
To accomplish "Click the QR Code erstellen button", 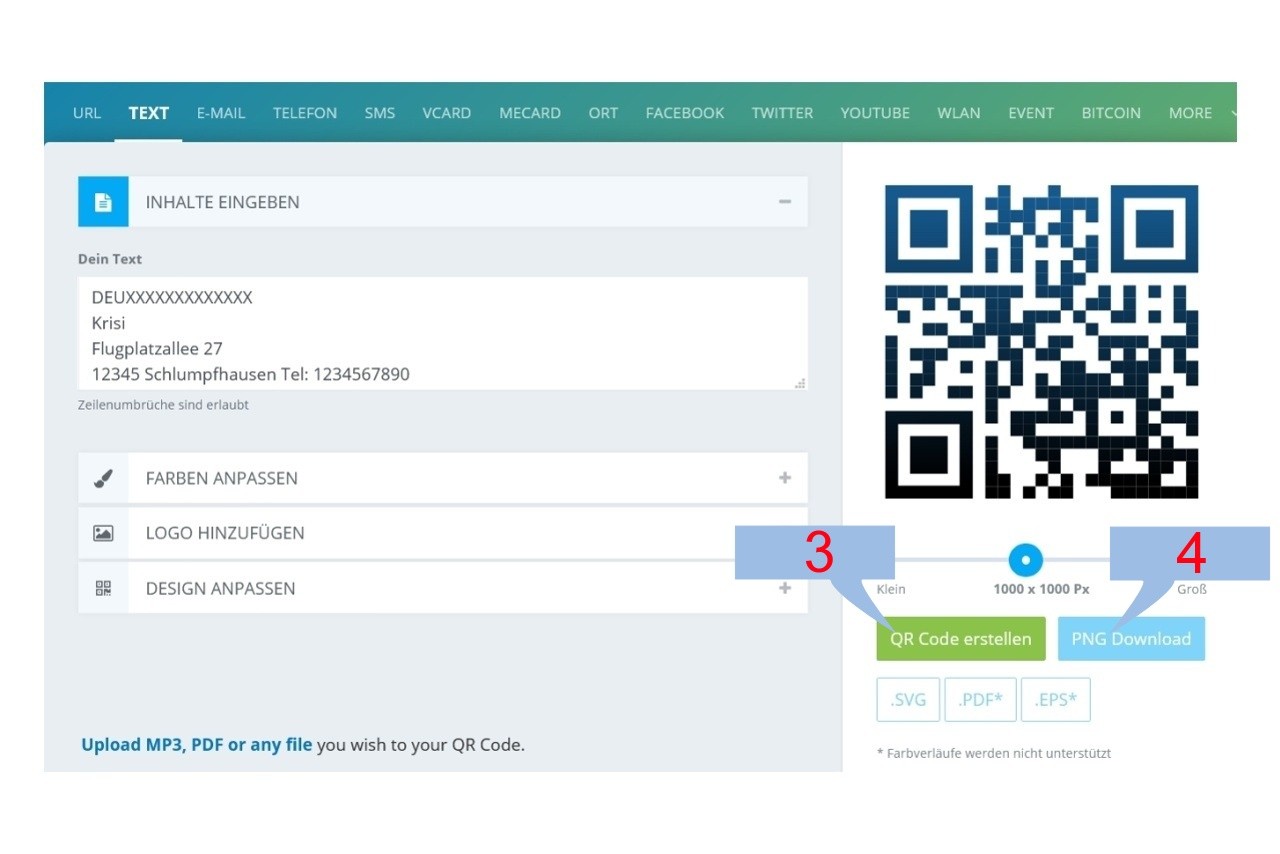I will (x=960, y=638).
